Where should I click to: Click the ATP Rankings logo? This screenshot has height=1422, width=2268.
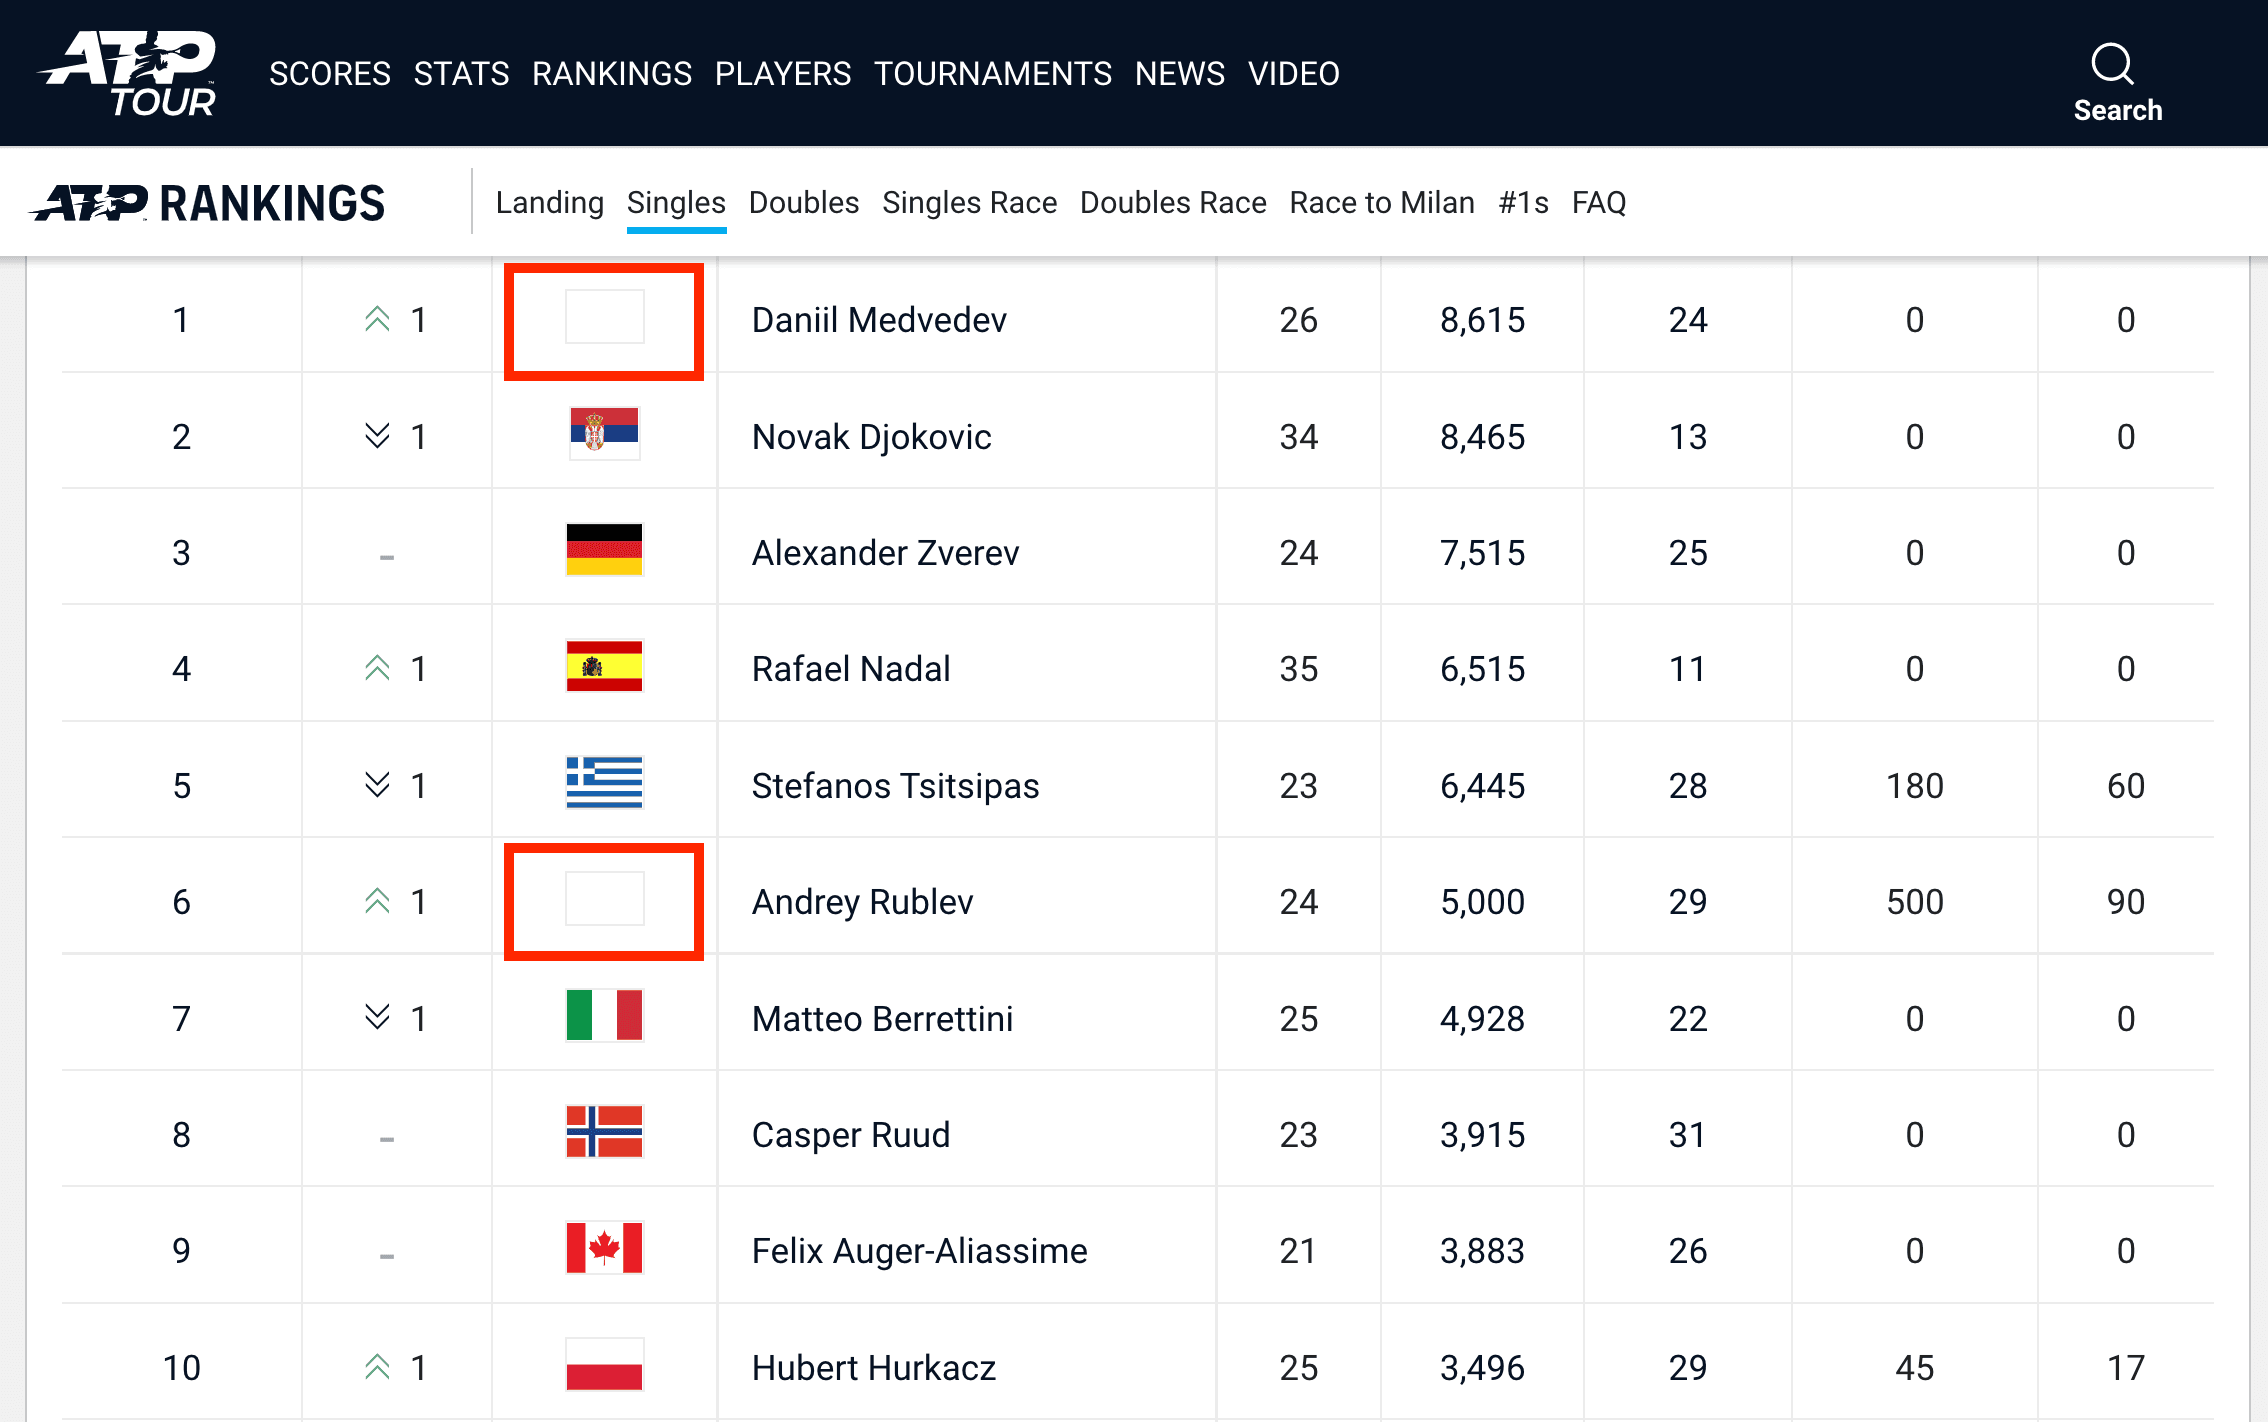[x=208, y=203]
